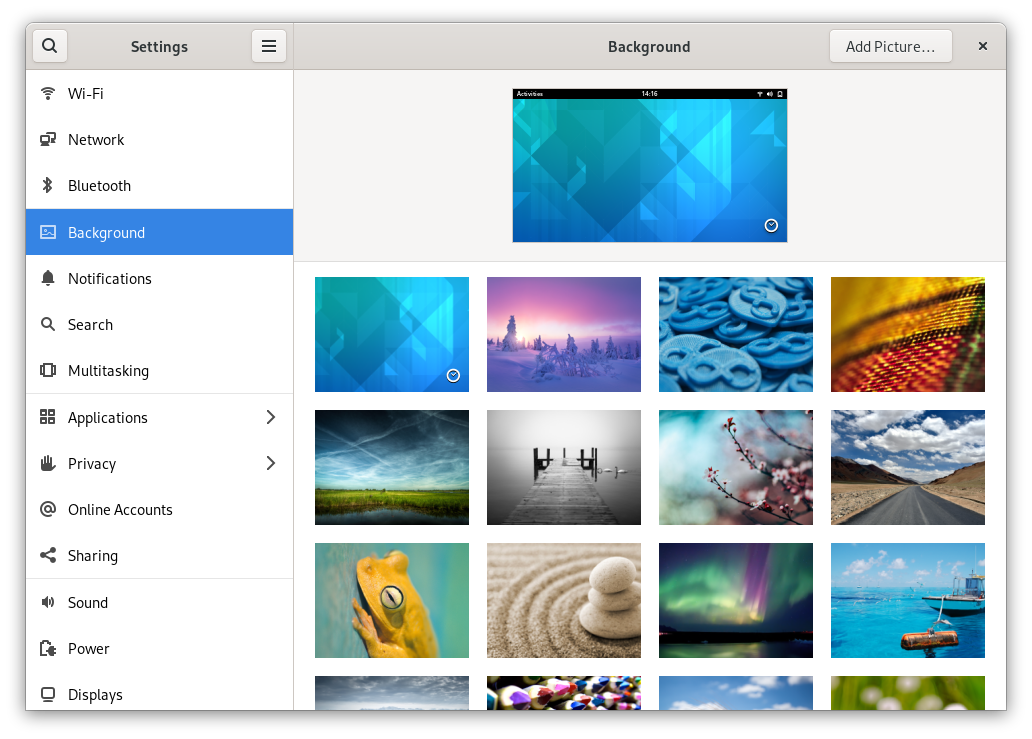The width and height of the screenshot is (1032, 739).
Task: Choose the purple snowy winter wallpaper
Action: point(563,334)
